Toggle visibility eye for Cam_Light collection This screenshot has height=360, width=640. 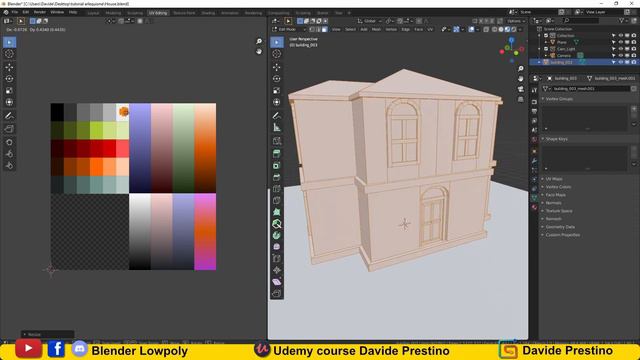click(x=620, y=49)
